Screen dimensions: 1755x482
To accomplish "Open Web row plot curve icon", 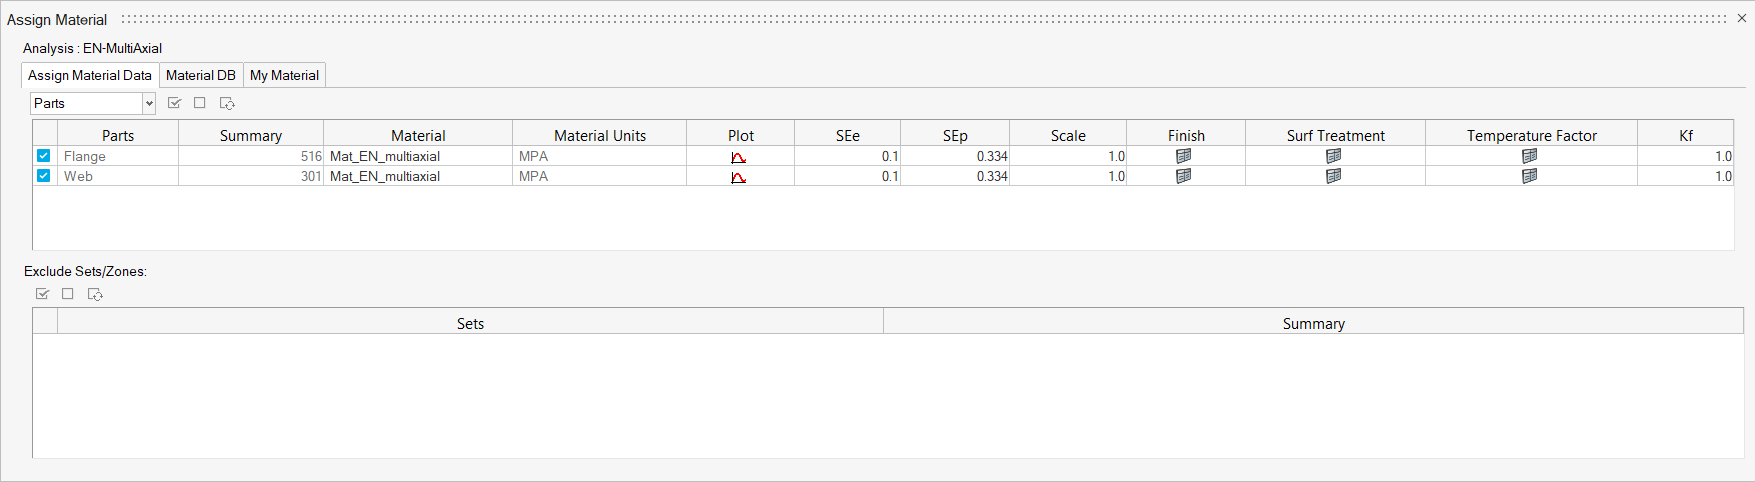I will tap(738, 177).
